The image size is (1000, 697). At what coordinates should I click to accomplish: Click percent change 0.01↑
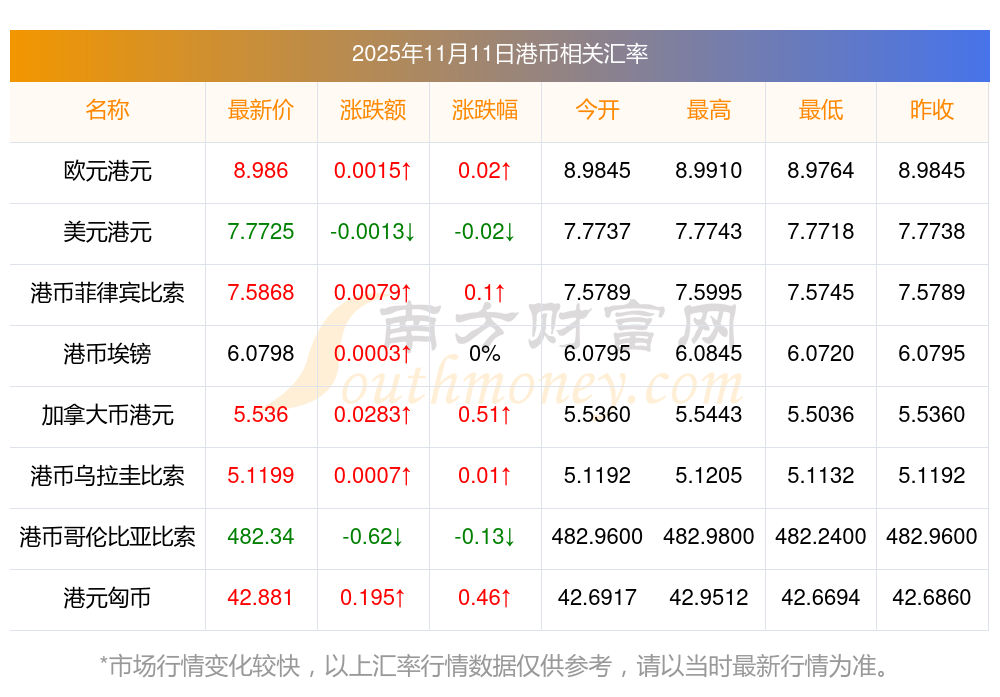(x=485, y=476)
